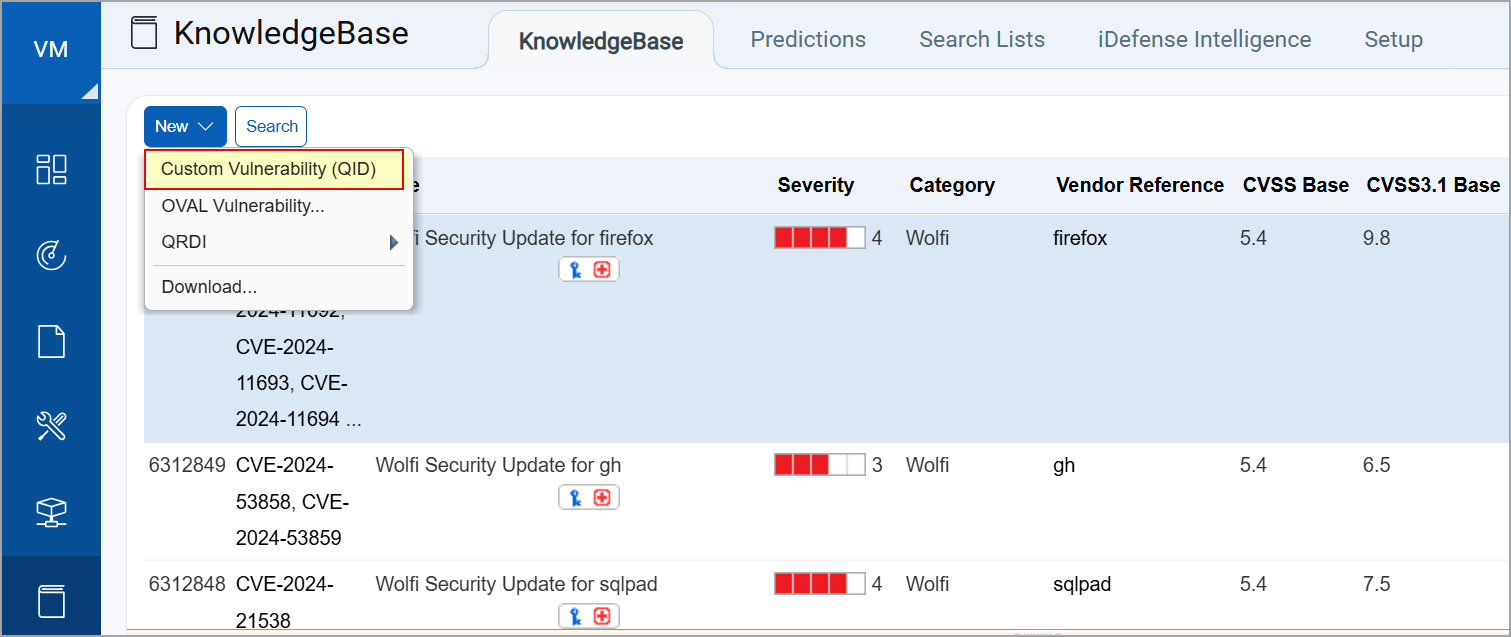Click the red patch icon for gh
This screenshot has height=637, width=1511.
point(602,497)
